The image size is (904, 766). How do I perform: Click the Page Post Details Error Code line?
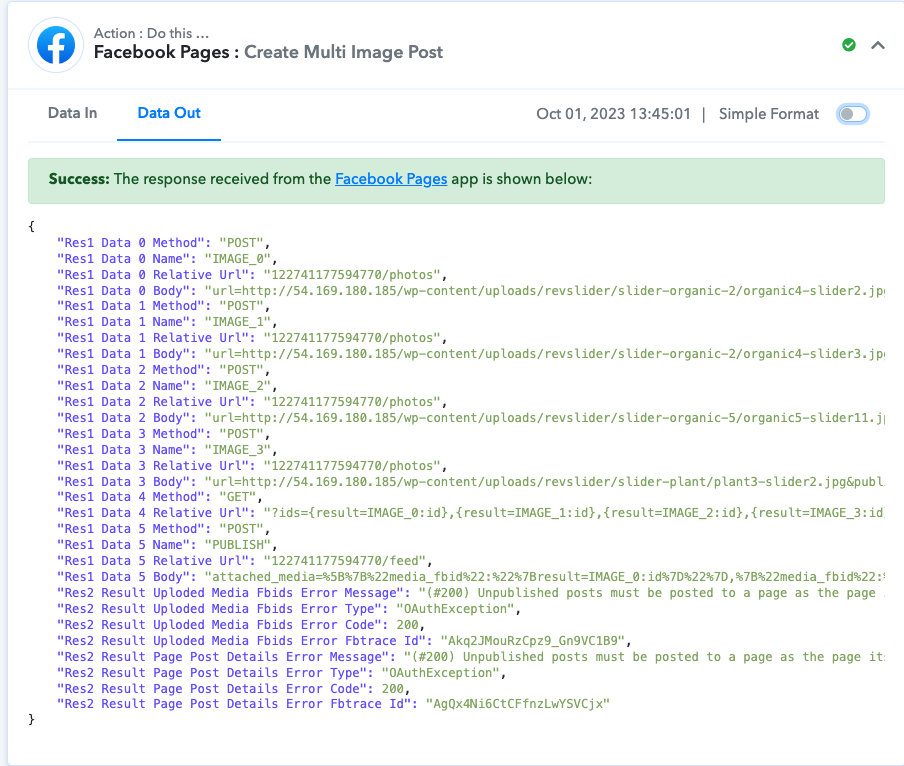click(x=233, y=689)
